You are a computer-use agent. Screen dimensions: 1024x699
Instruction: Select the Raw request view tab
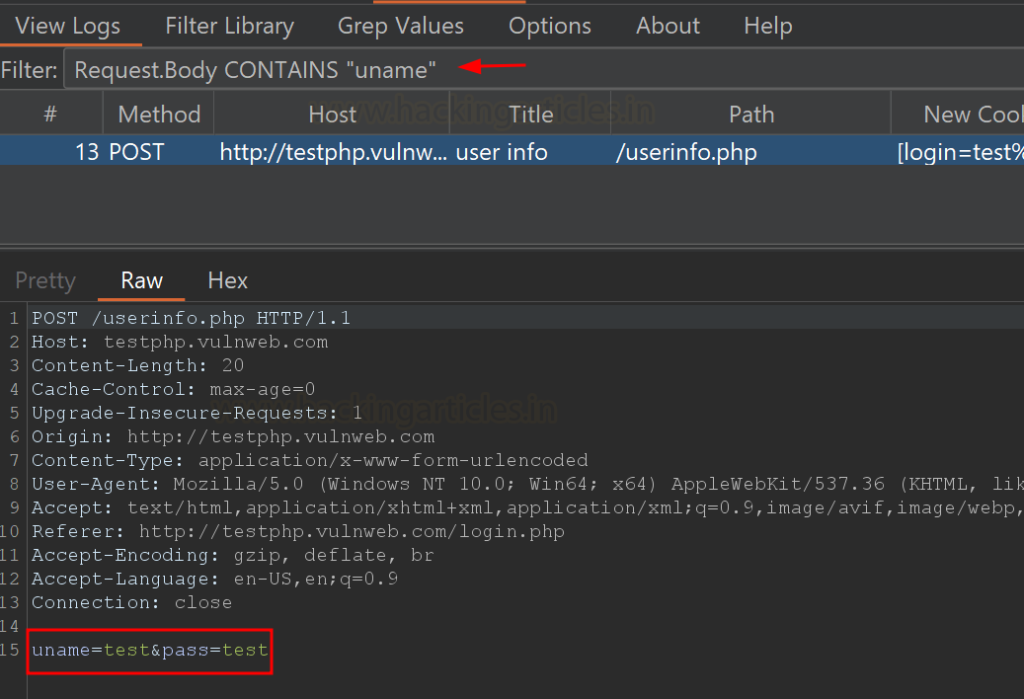click(141, 281)
